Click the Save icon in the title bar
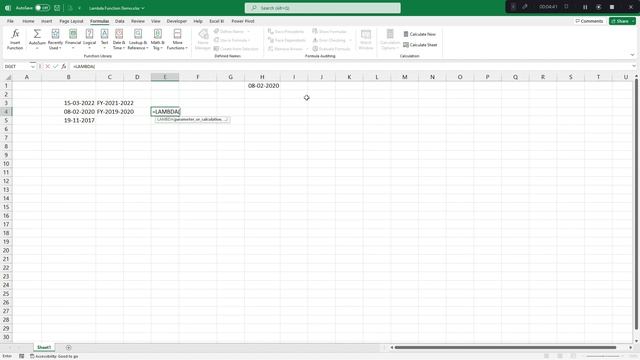This screenshot has height=360, width=640. [57, 8]
